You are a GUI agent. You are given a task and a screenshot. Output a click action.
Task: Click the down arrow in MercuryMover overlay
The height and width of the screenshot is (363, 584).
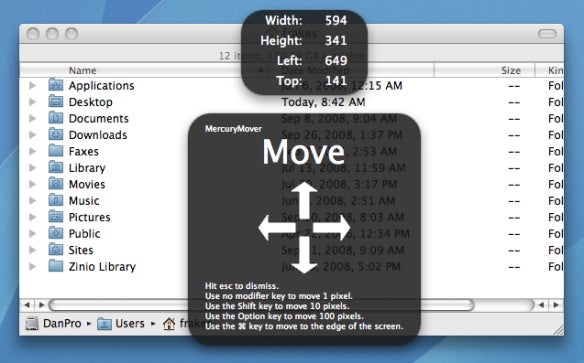pos(304,255)
